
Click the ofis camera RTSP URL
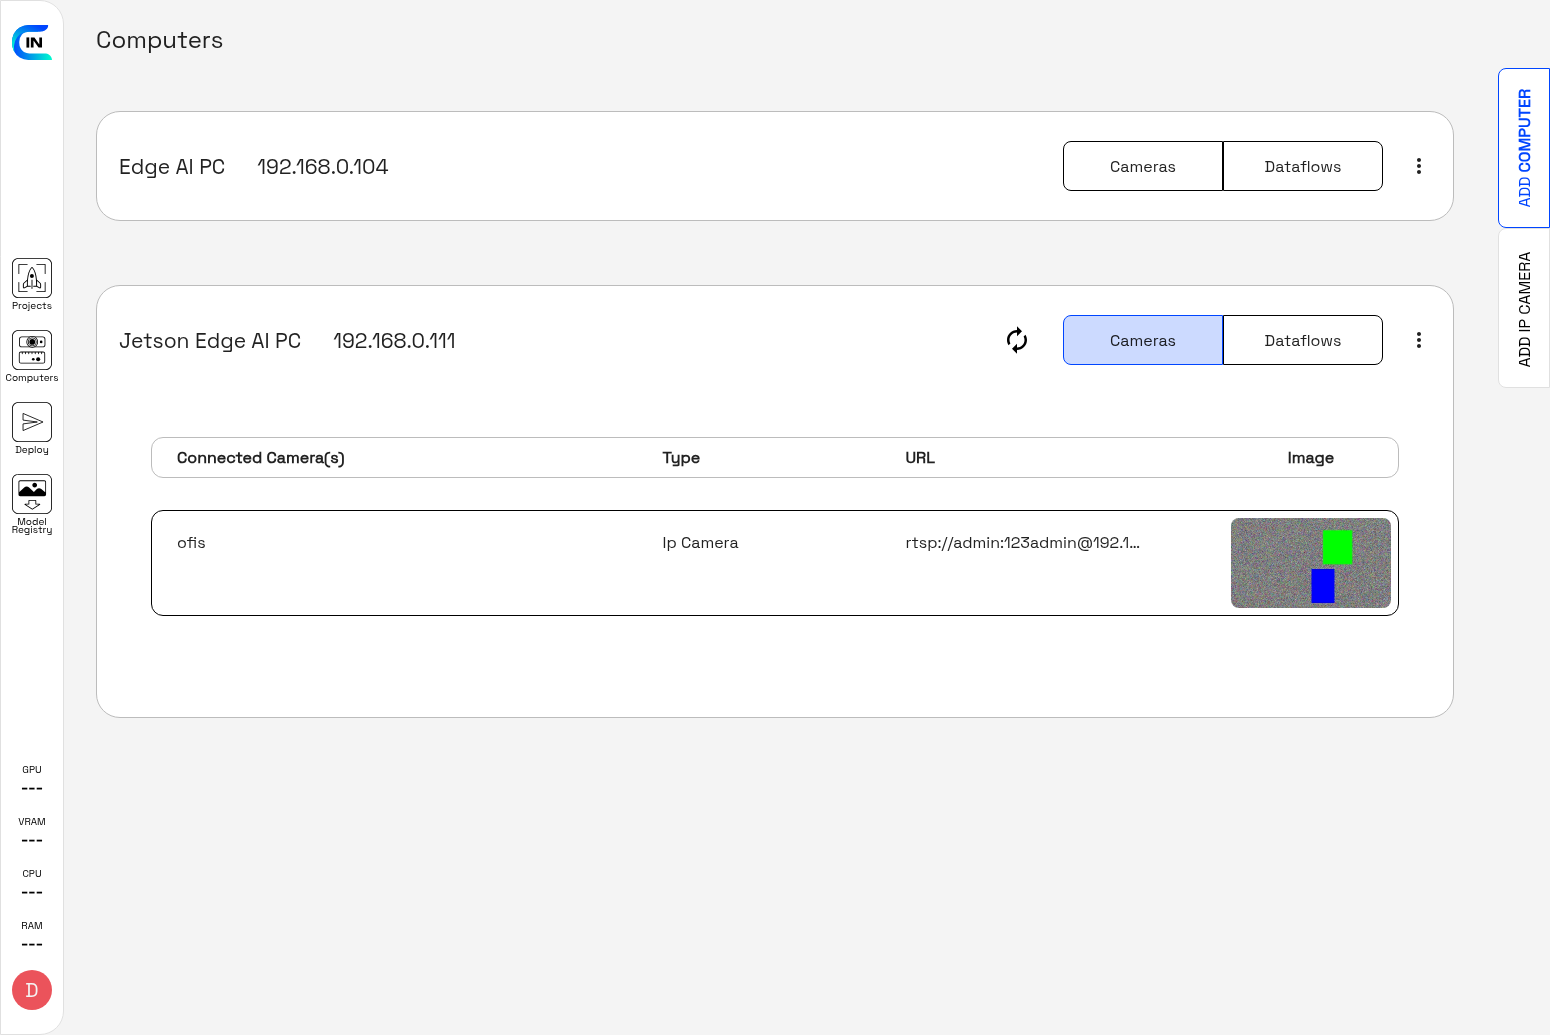[1022, 543]
